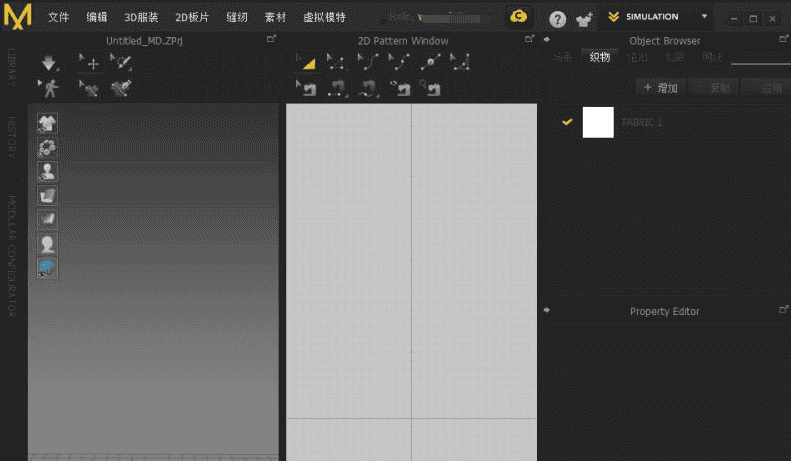The width and height of the screenshot is (791, 461).
Task: Click the yellow cloud account icon
Action: pos(518,17)
